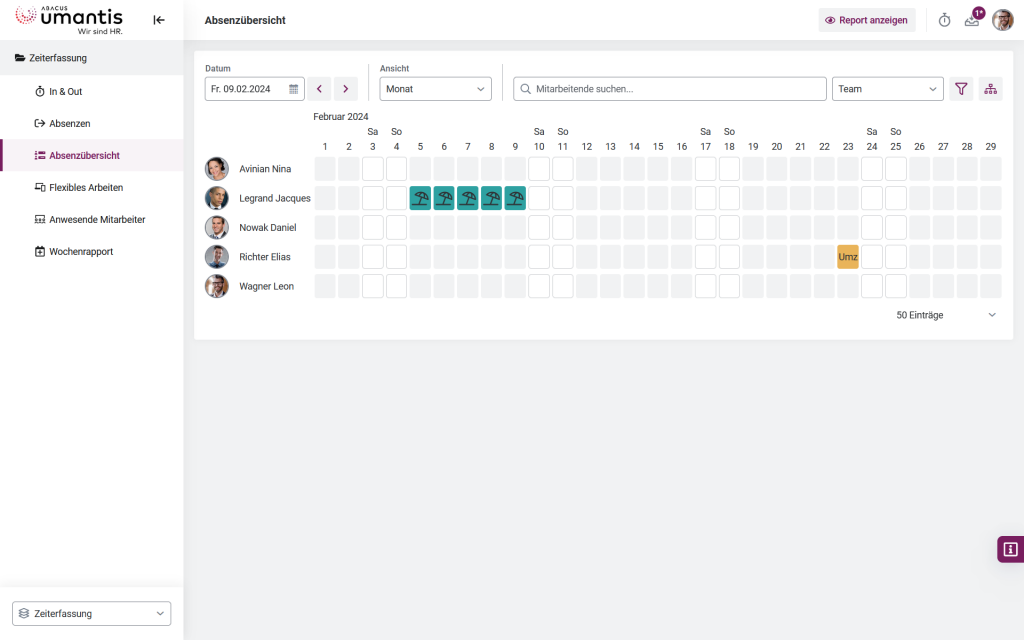Click the orange Umz absence on February 23
Image resolution: width=1024 pixels, height=640 pixels.
[x=848, y=257]
